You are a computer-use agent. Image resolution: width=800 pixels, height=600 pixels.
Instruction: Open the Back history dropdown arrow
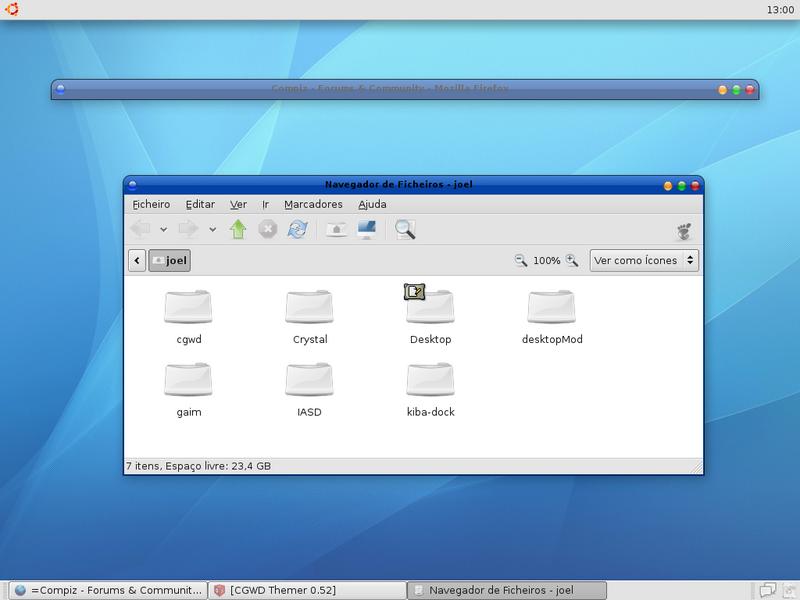pos(163,230)
